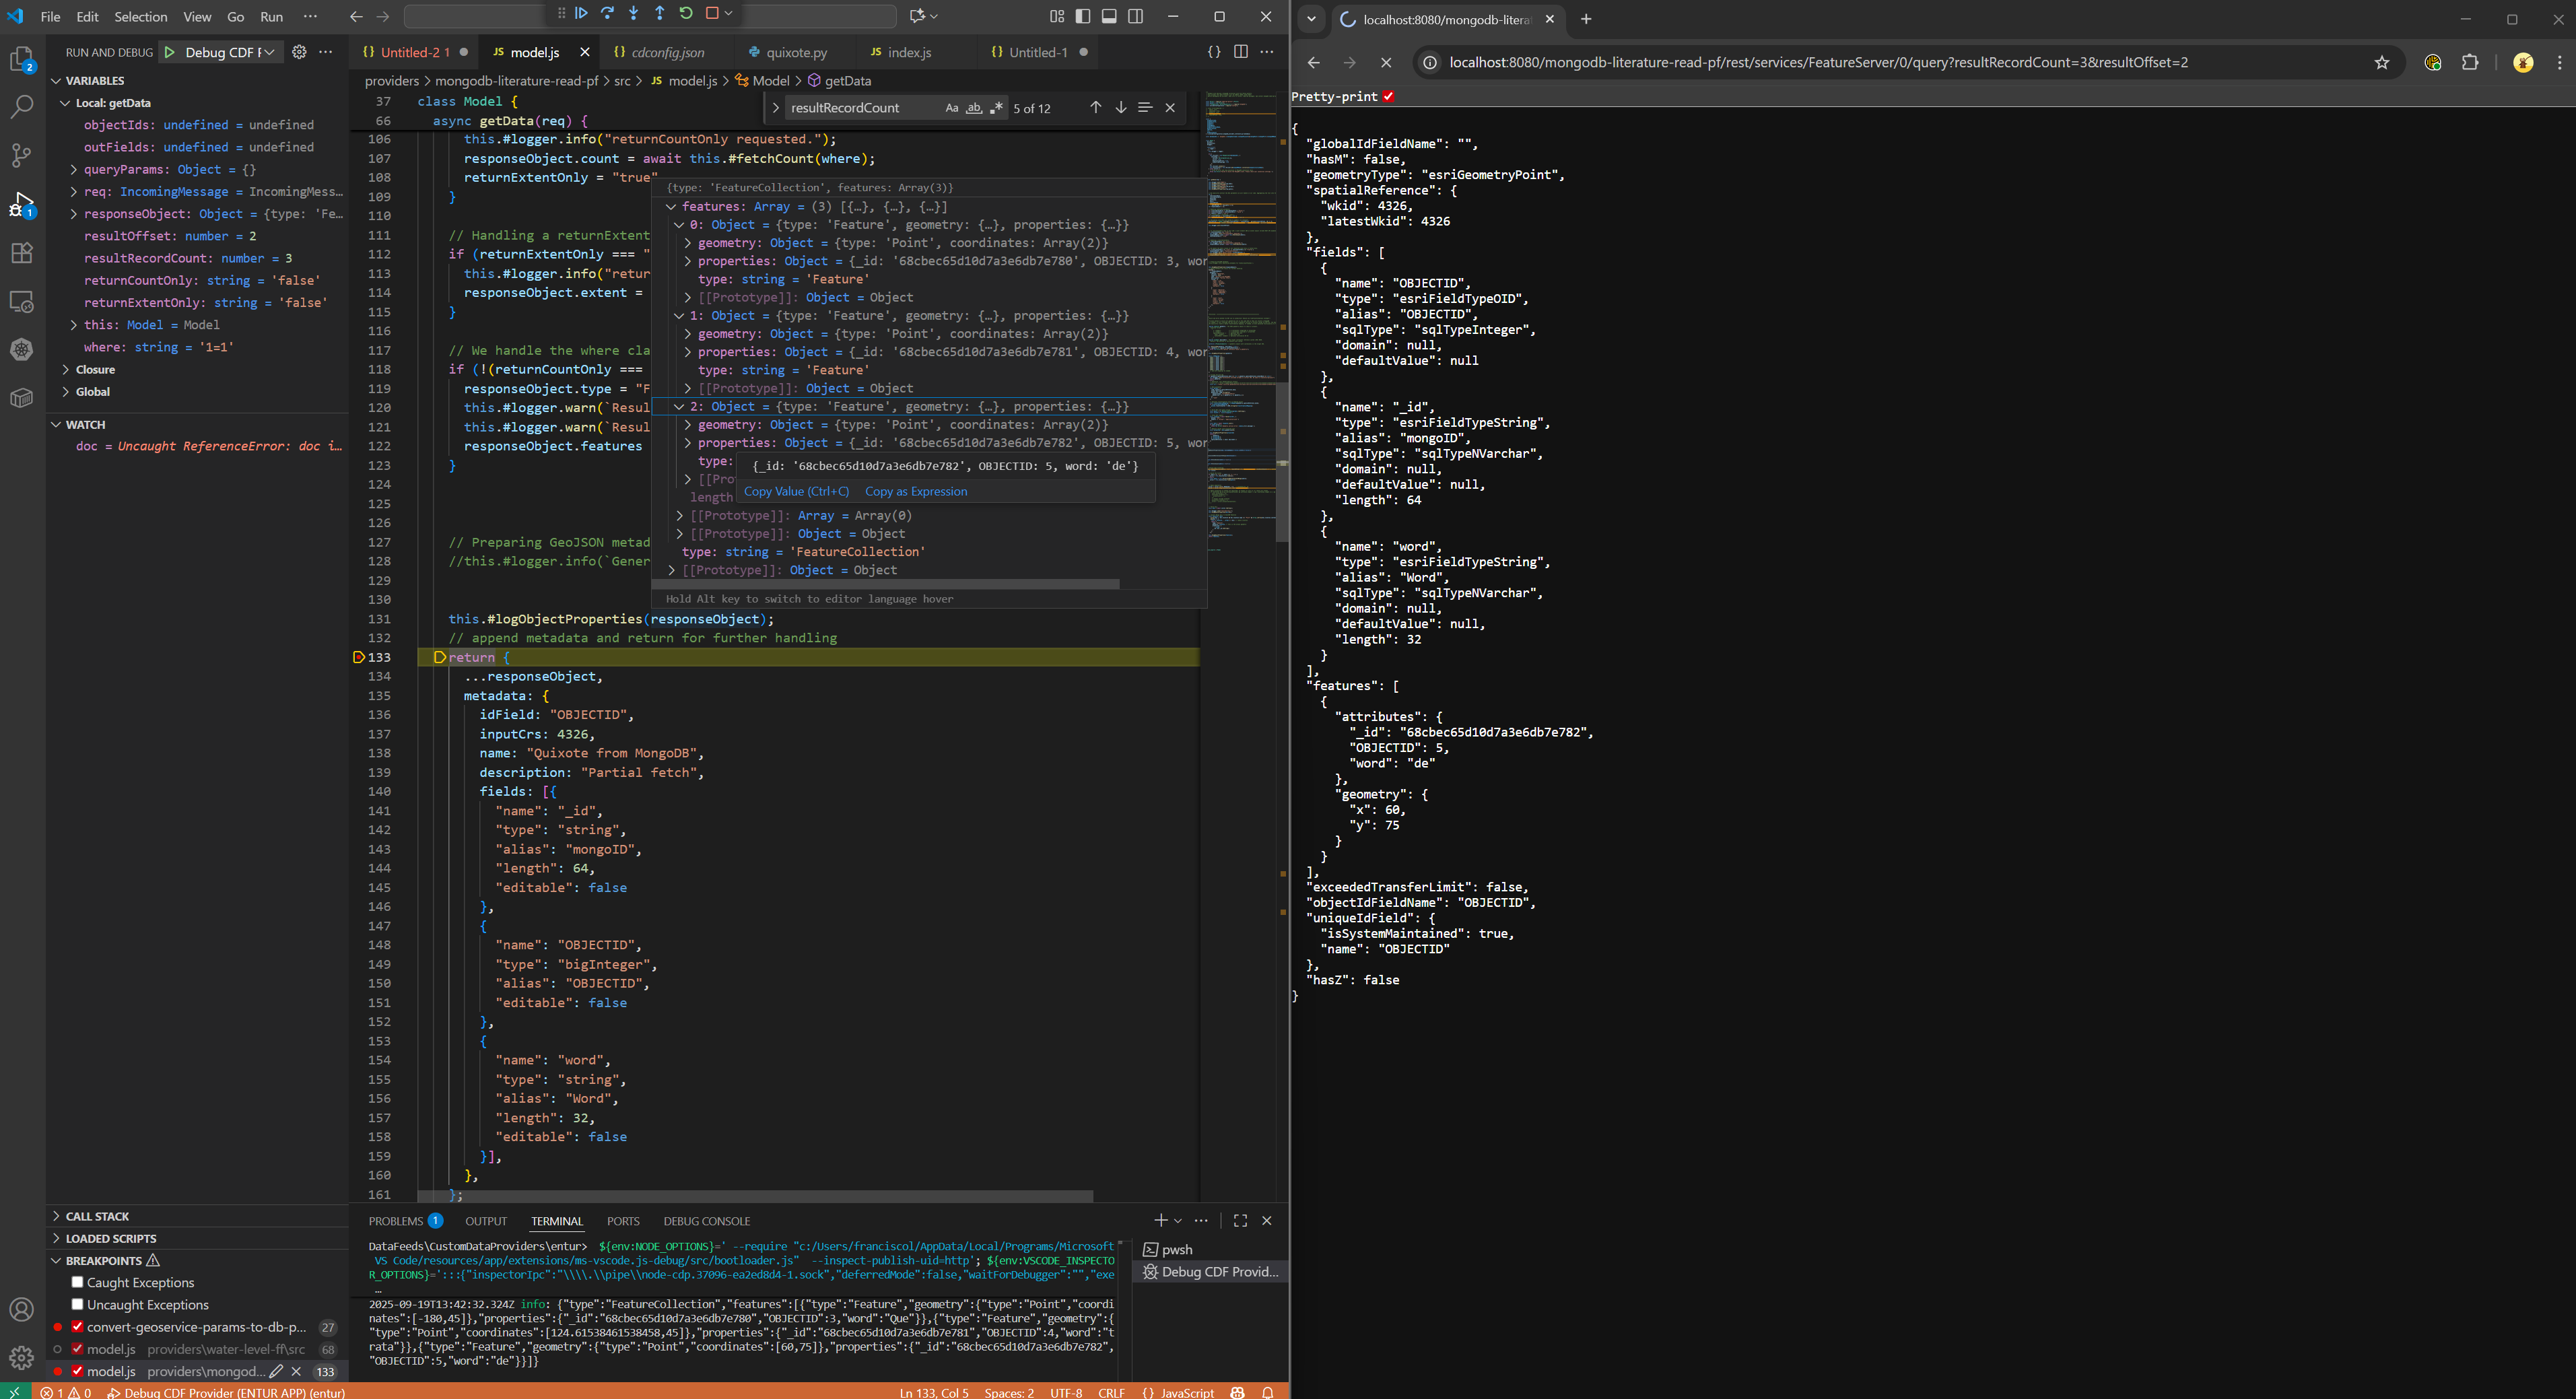The width and height of the screenshot is (2576, 1399).
Task: Go back in Chrome browser
Action: pos(1313,62)
